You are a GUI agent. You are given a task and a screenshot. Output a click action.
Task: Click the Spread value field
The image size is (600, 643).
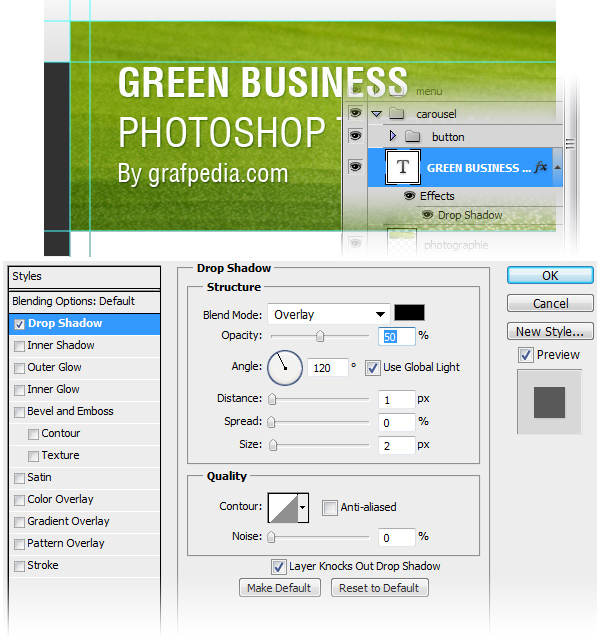click(397, 423)
